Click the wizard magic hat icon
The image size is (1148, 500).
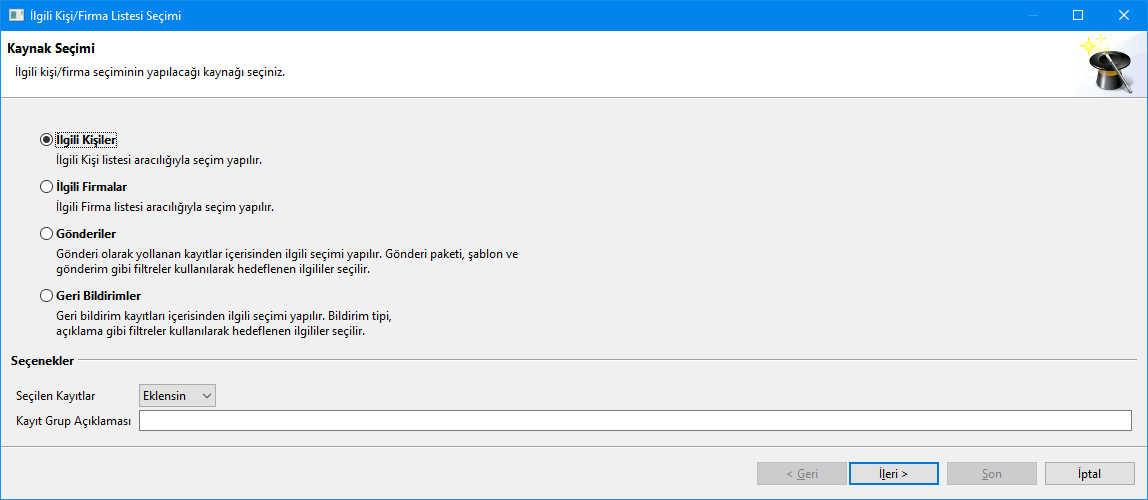(x=1108, y=65)
